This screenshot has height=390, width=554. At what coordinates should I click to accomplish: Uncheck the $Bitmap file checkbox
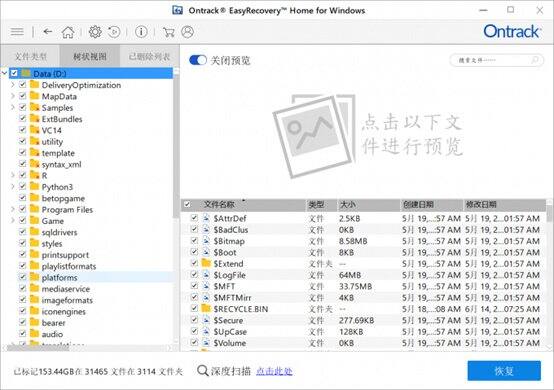point(194,241)
